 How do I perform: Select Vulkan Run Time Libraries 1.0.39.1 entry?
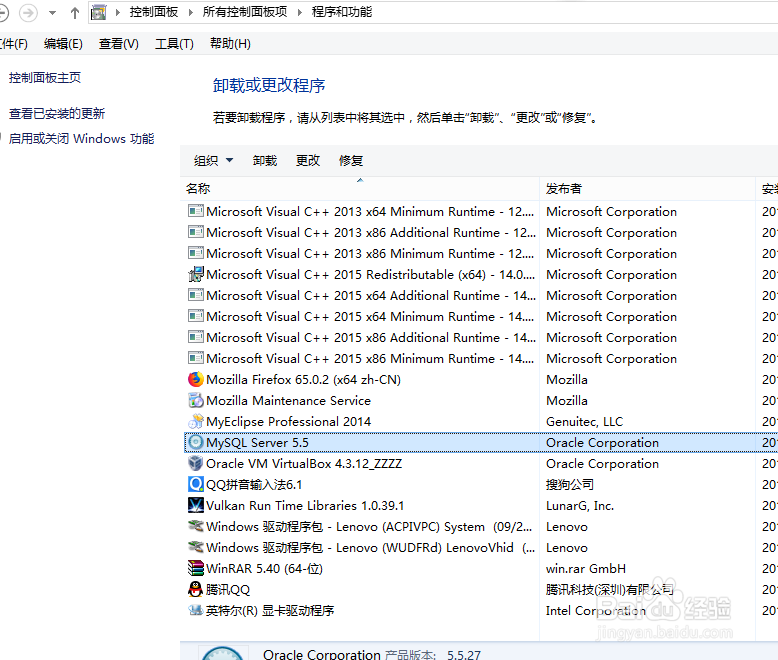tap(305, 506)
